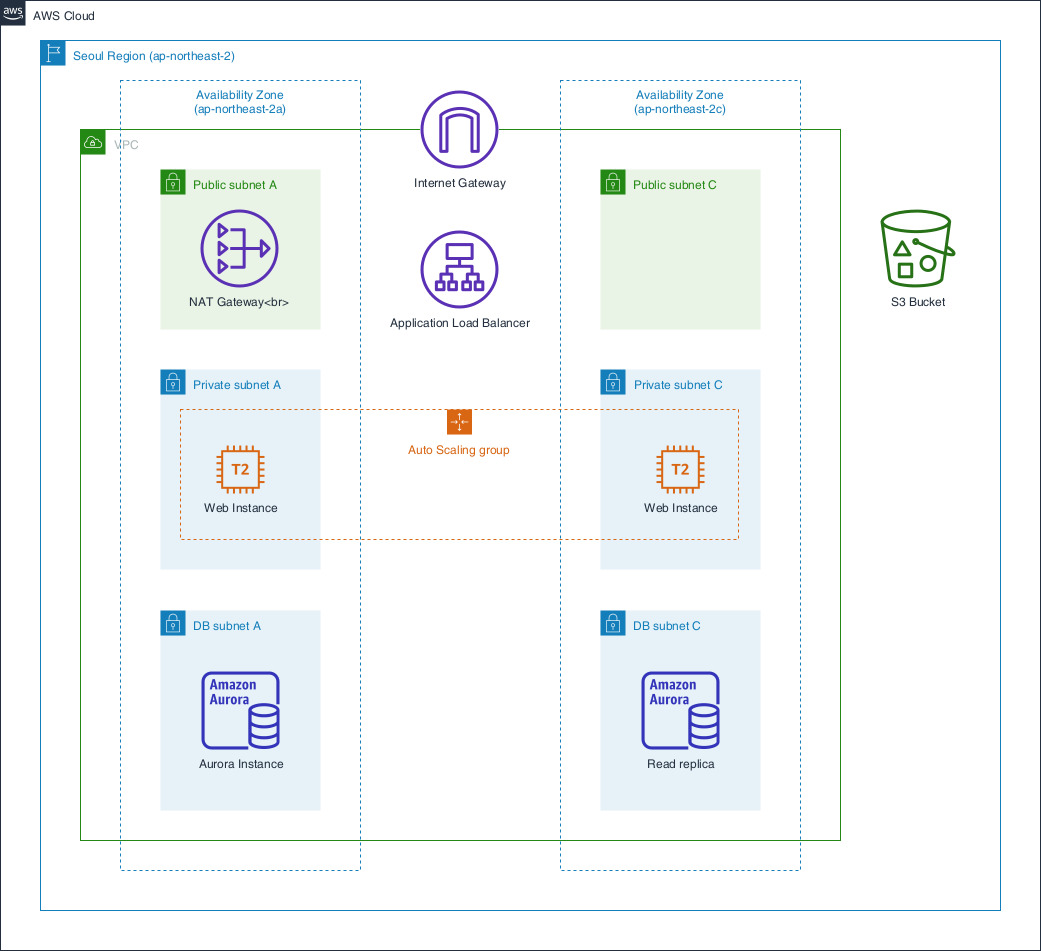The image size is (1041, 951).
Task: Click the DB subnet A lock icon
Action: click(173, 623)
